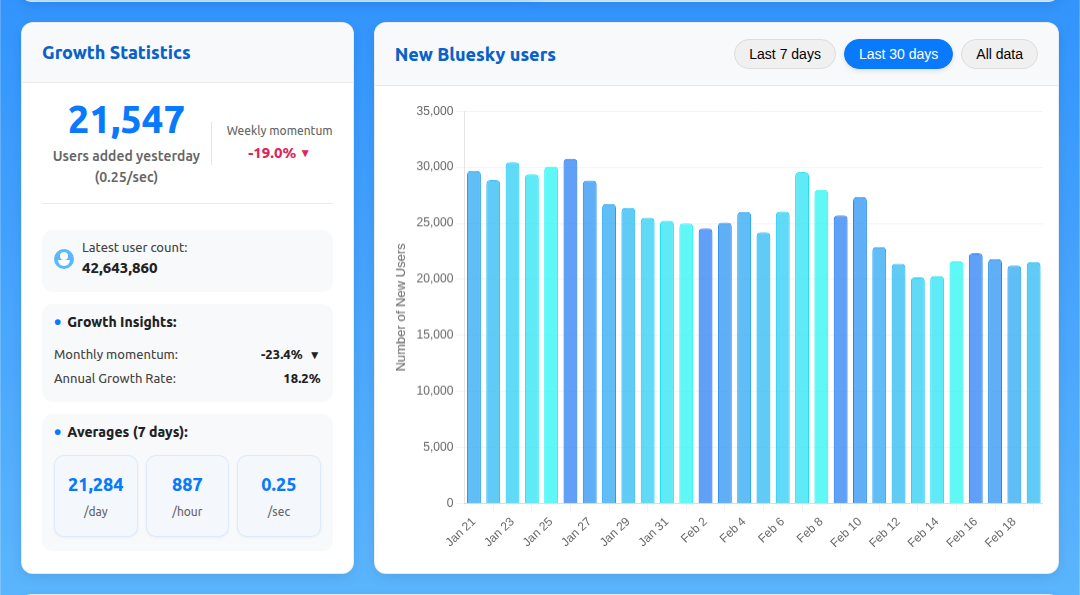The width and height of the screenshot is (1080, 595).
Task: Click the Growth Statistics heading
Action: pos(116,53)
